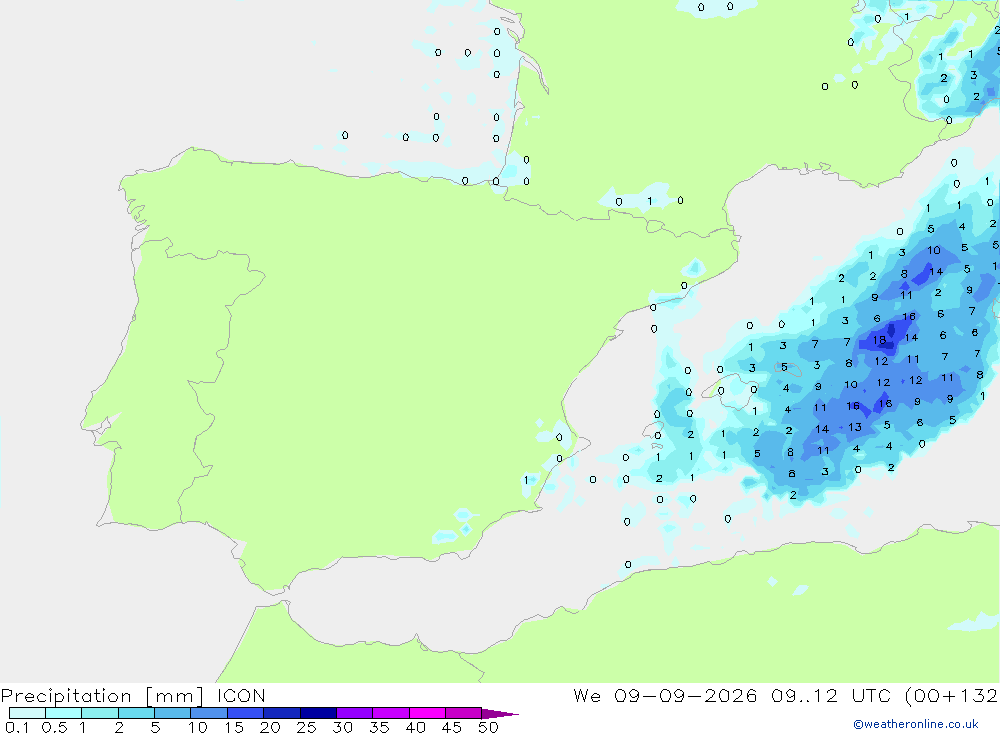Click the purple arrow beyond legend value 50

click(500, 714)
